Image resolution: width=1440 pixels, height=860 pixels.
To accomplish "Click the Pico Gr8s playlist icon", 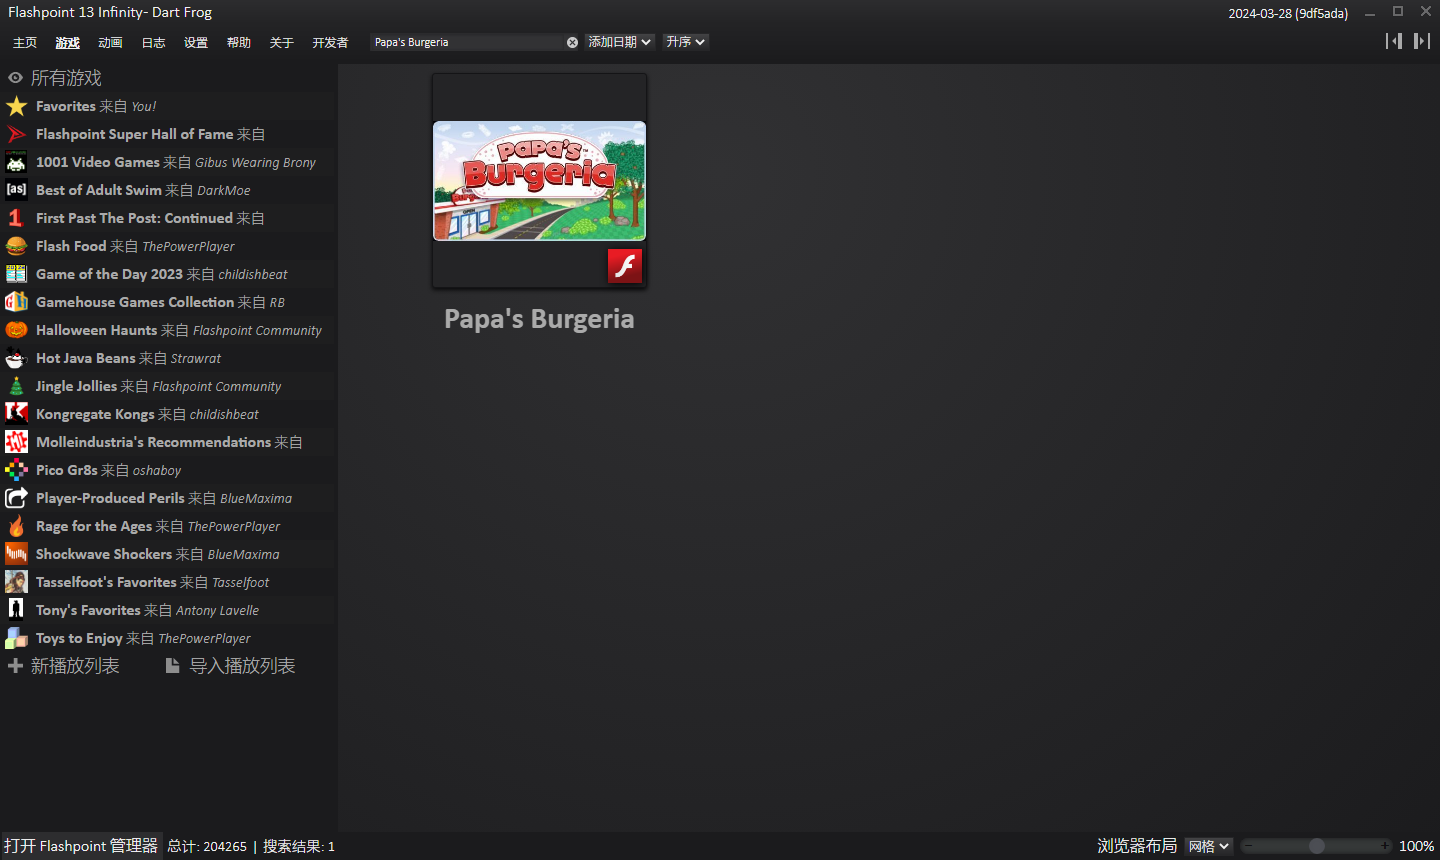I will click(16, 470).
